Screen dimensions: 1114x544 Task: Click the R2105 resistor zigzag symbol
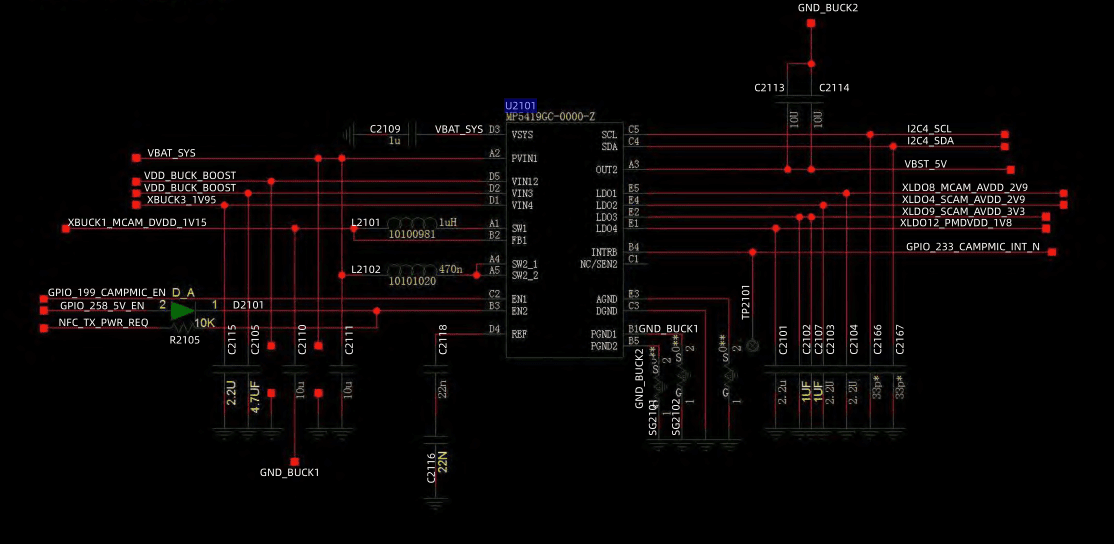pos(183,327)
